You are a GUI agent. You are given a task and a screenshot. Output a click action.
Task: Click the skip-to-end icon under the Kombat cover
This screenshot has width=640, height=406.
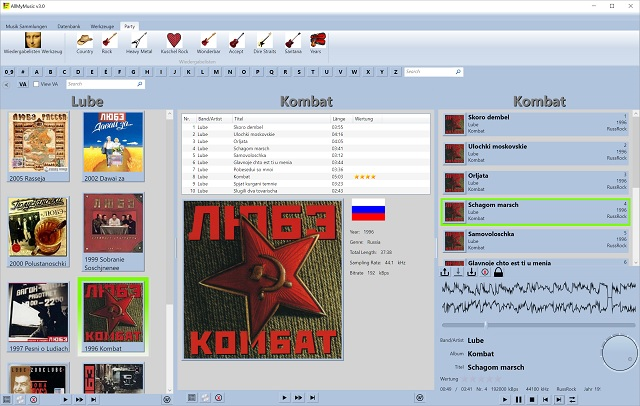[312, 397]
